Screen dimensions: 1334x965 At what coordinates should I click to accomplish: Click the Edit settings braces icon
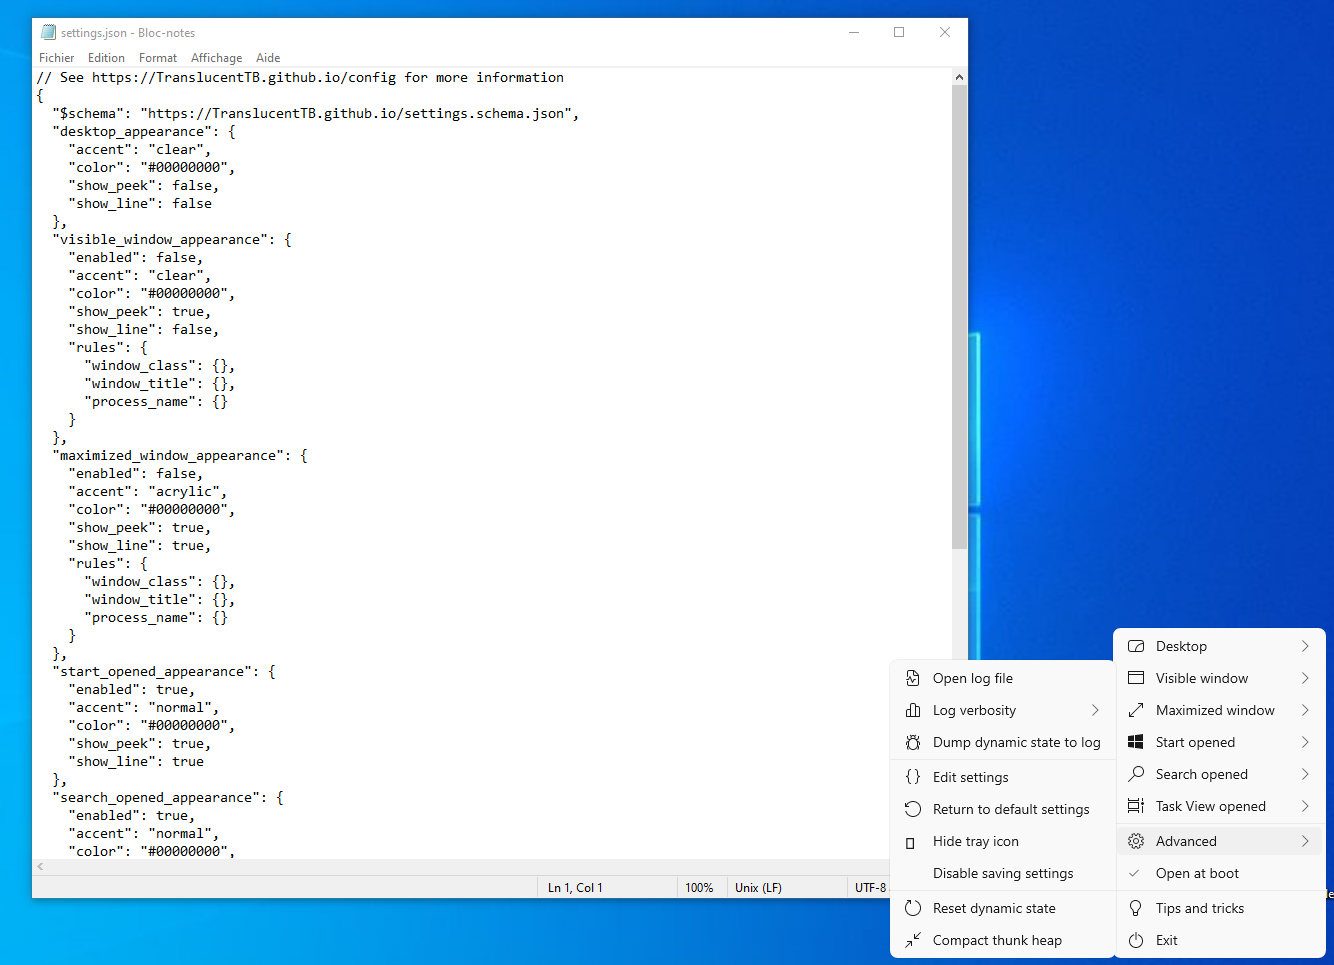pos(912,777)
